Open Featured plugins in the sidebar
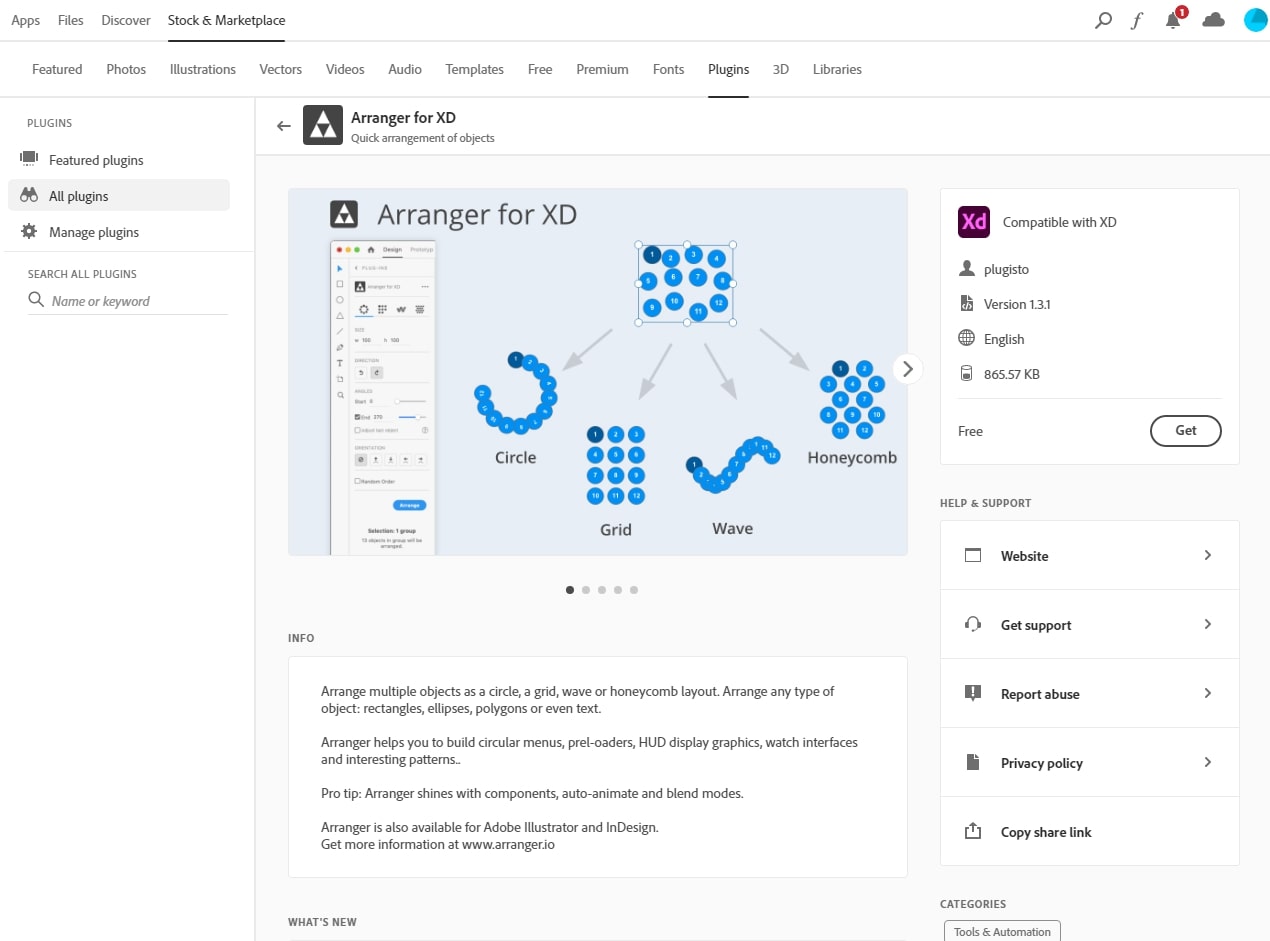Image resolution: width=1270 pixels, height=941 pixels. 118,160
